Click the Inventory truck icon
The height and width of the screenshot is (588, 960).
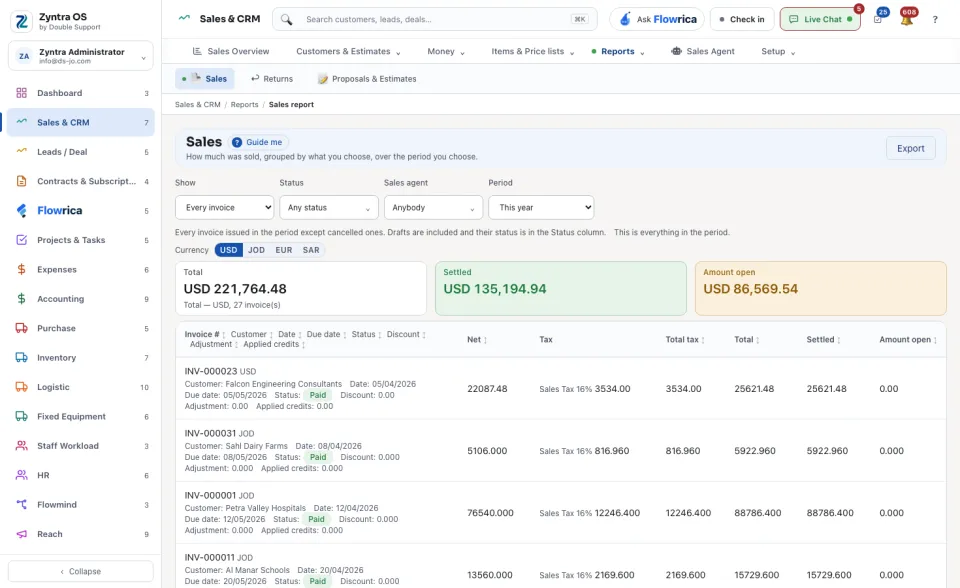tap(21, 358)
